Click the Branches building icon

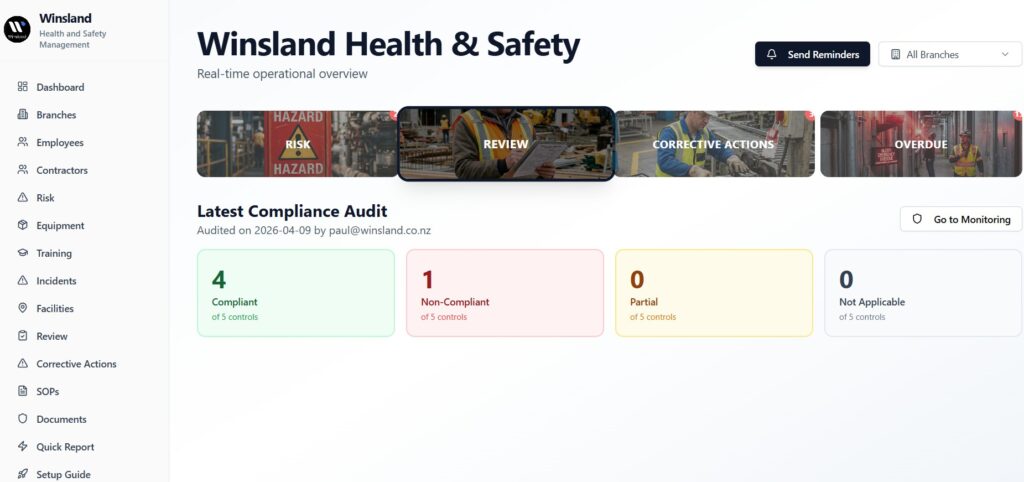pyautogui.click(x=23, y=115)
